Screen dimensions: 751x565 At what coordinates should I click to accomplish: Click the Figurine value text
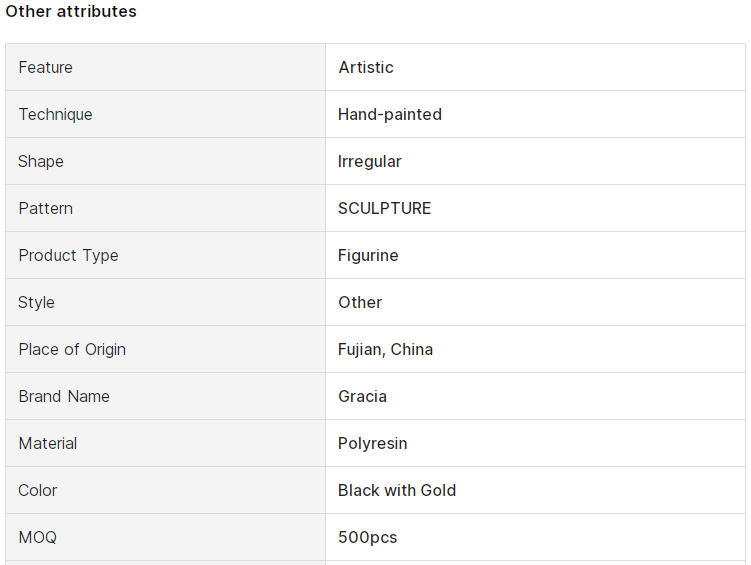368,255
